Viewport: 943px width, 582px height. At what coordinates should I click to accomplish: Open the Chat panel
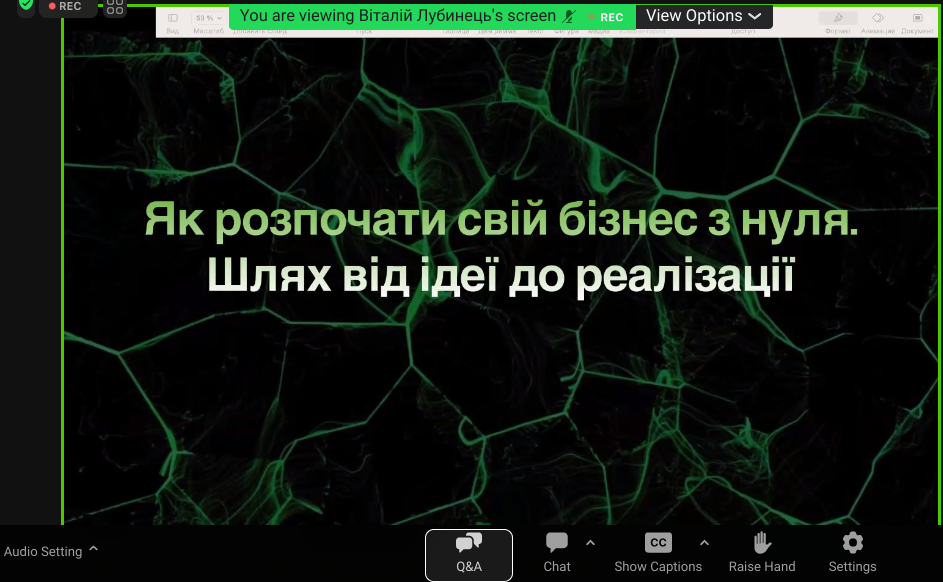557,553
